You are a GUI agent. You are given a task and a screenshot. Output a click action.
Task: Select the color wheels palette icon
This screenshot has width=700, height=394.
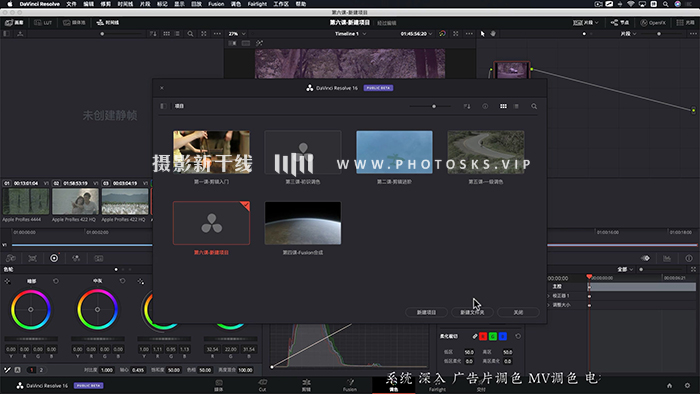point(54,258)
